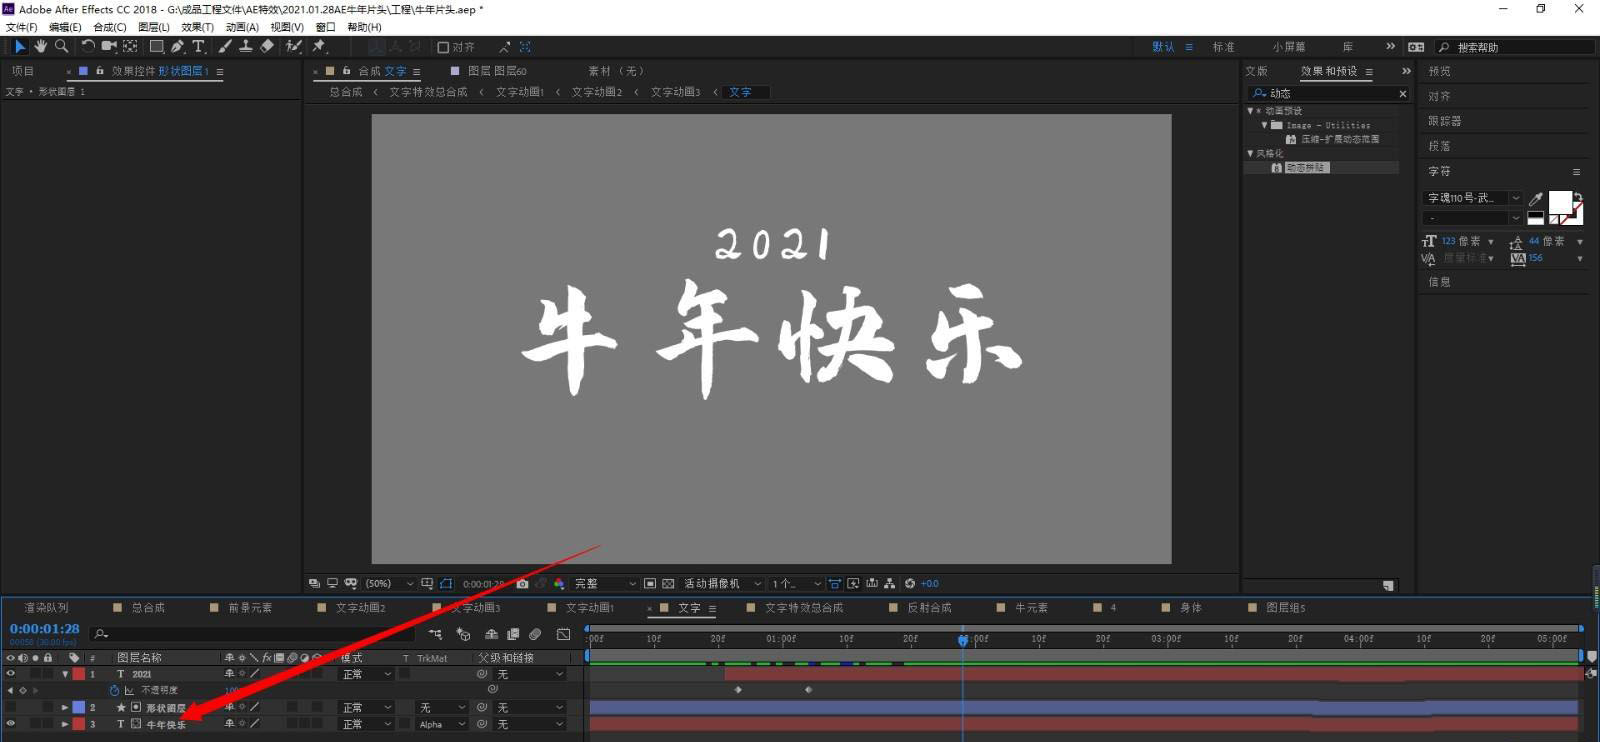Open the 50% magnification dropdown
The image size is (1600, 742).
(x=389, y=583)
